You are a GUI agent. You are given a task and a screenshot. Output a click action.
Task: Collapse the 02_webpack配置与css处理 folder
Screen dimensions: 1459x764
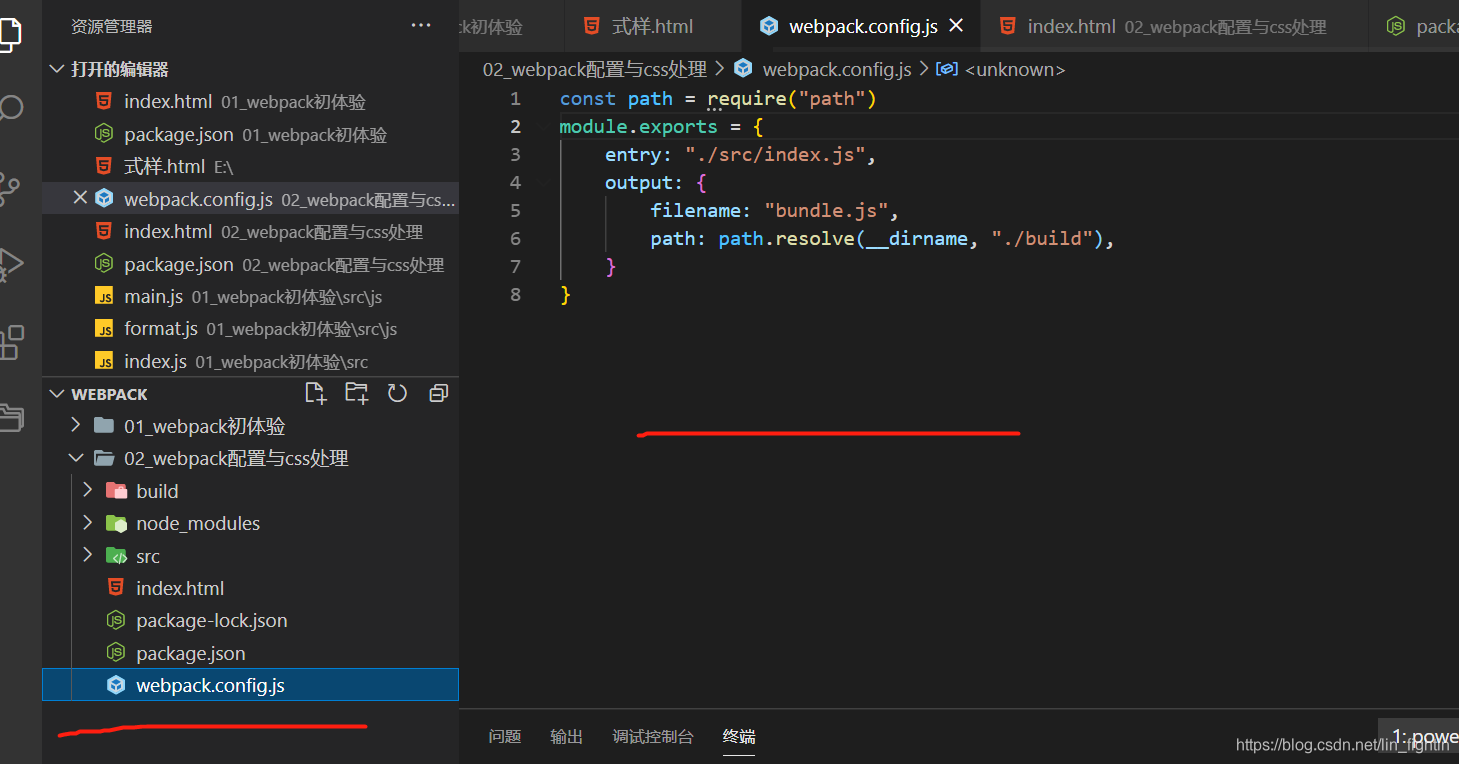pos(76,458)
